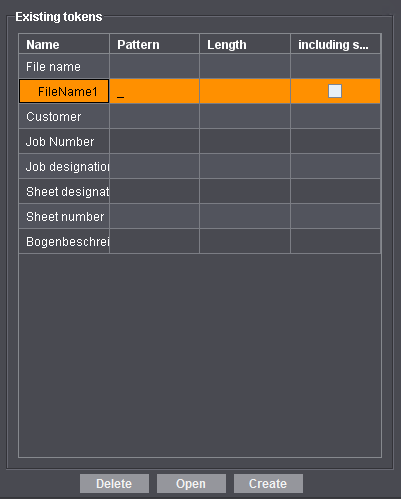
Task: Select the Job Number token row
Action: (x=200, y=141)
